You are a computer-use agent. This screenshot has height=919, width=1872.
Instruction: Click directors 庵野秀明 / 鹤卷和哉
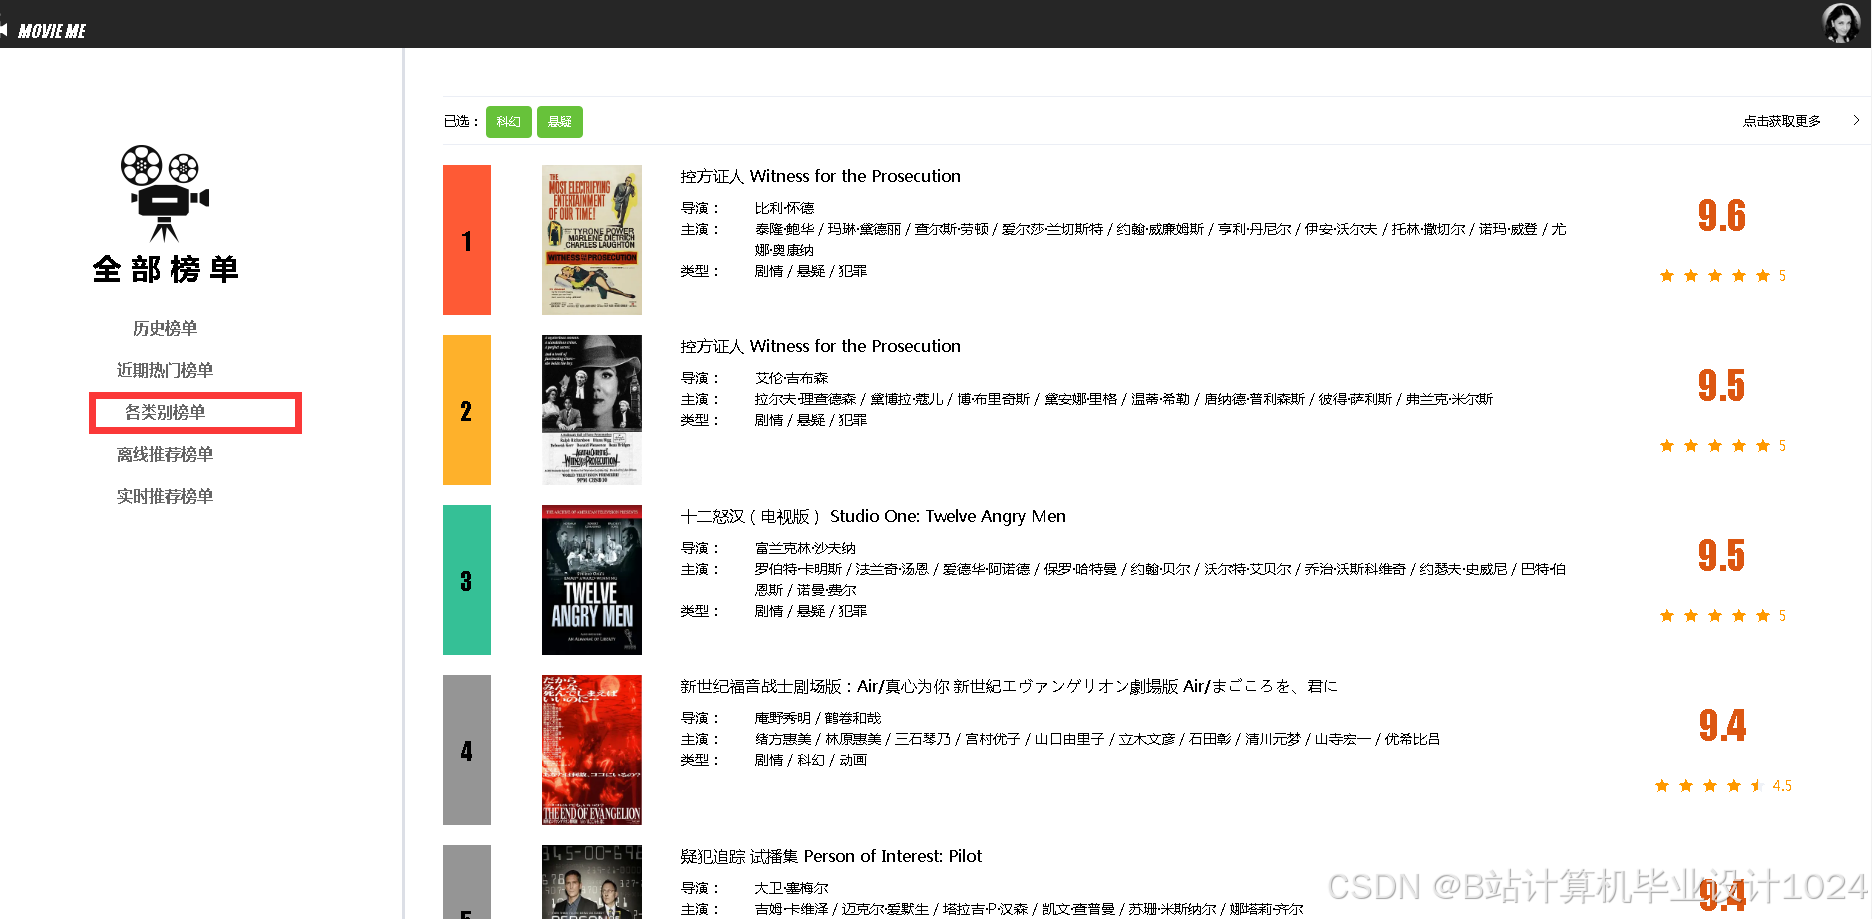tap(818, 718)
